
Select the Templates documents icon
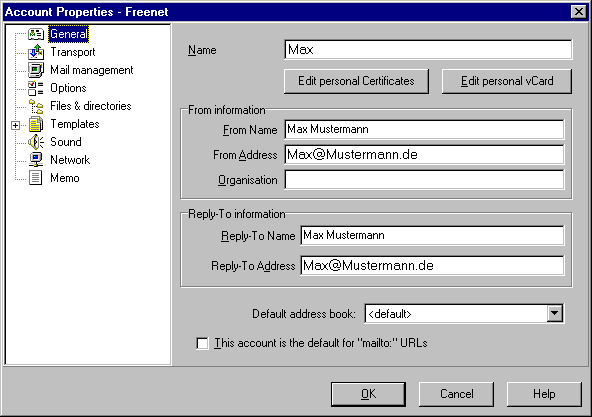coord(36,124)
